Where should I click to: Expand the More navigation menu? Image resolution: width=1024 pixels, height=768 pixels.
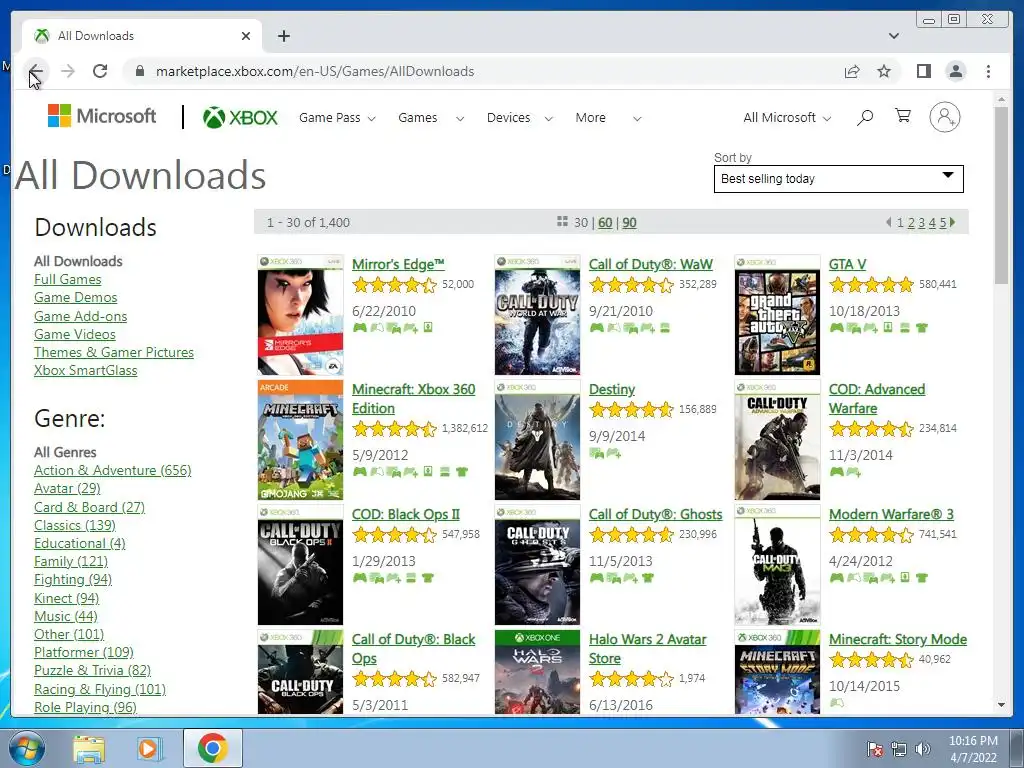(608, 118)
